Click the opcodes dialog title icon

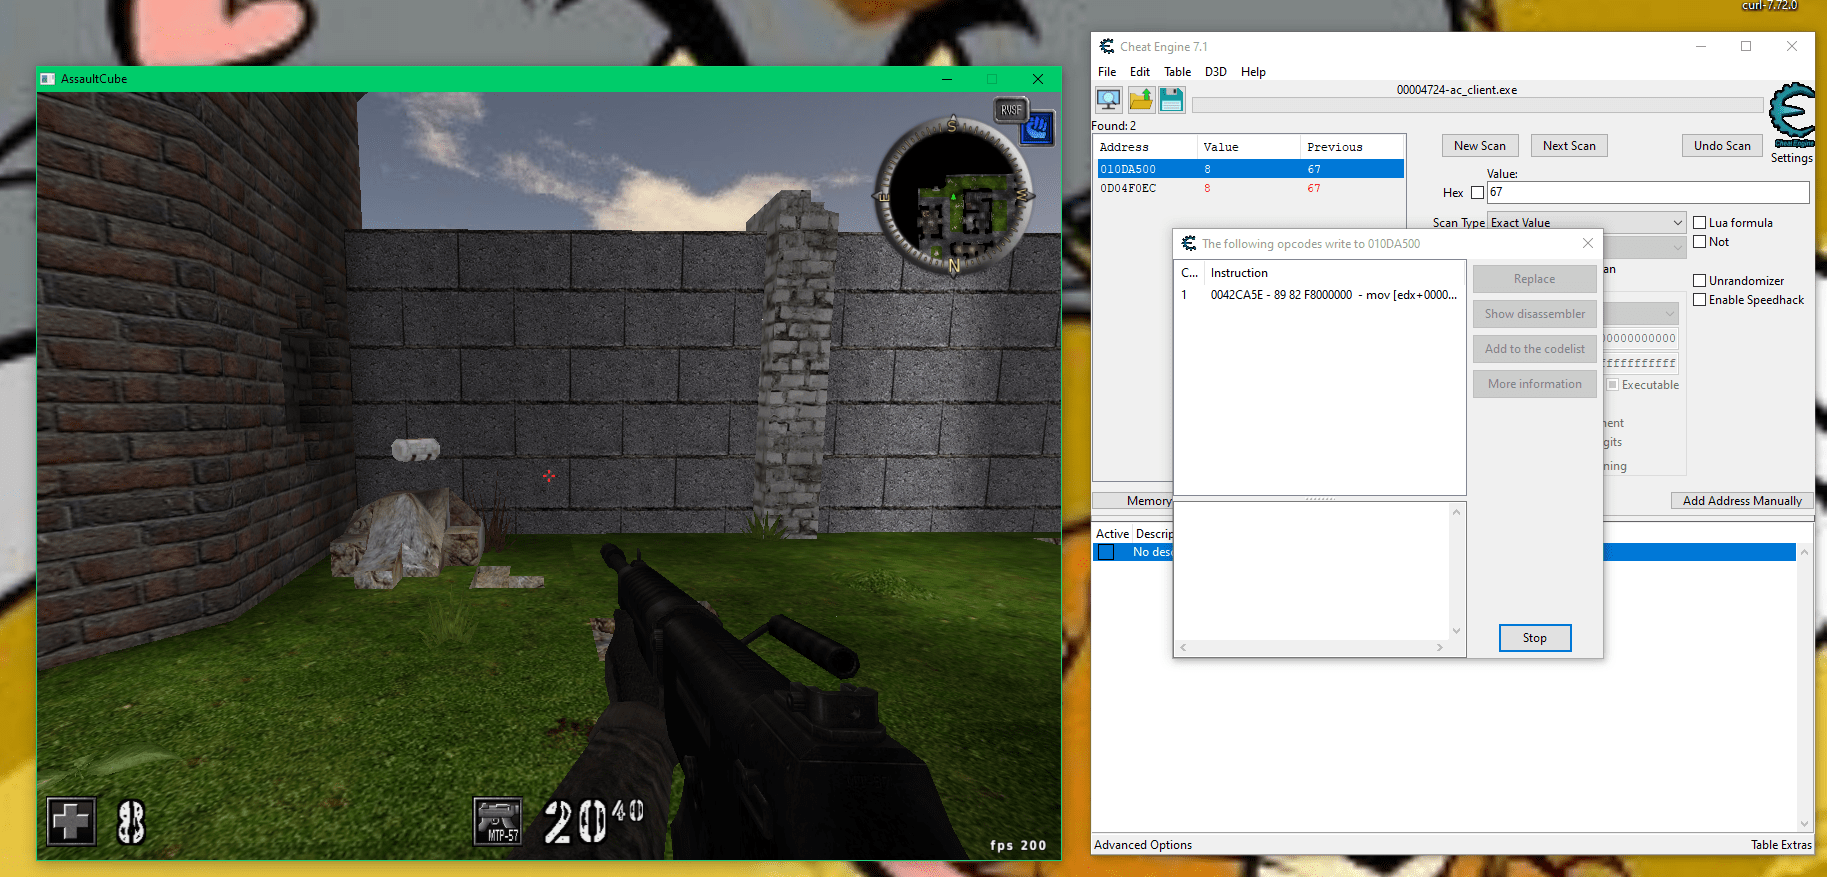pyautogui.click(x=1189, y=243)
